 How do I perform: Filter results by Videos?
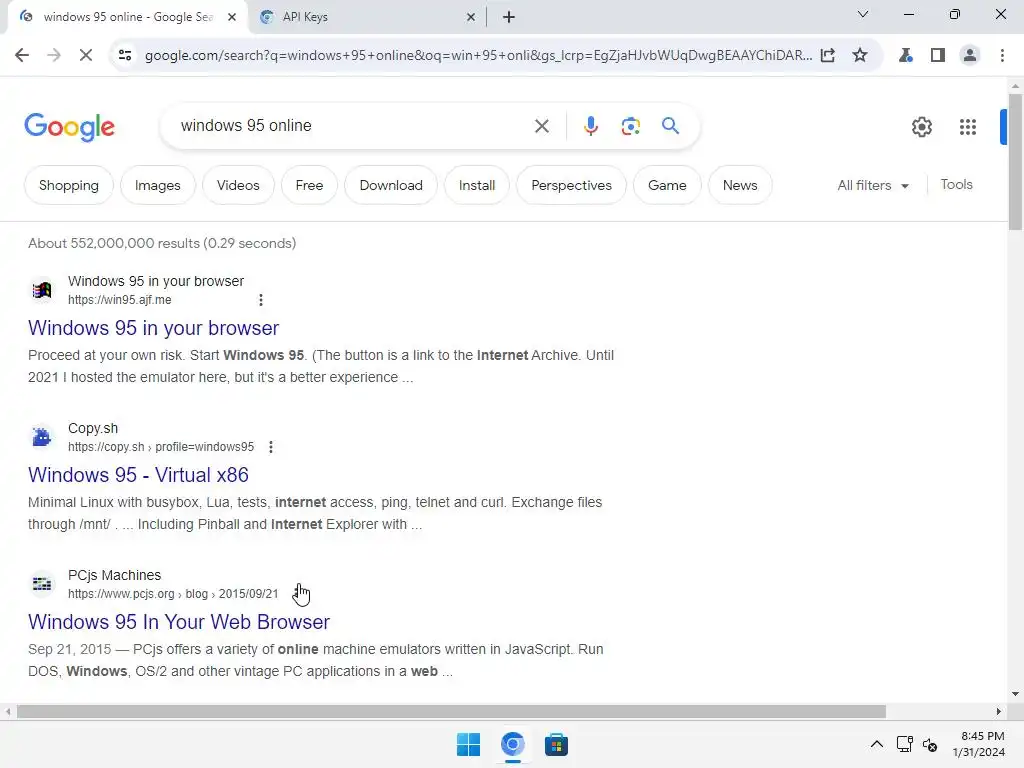238,185
